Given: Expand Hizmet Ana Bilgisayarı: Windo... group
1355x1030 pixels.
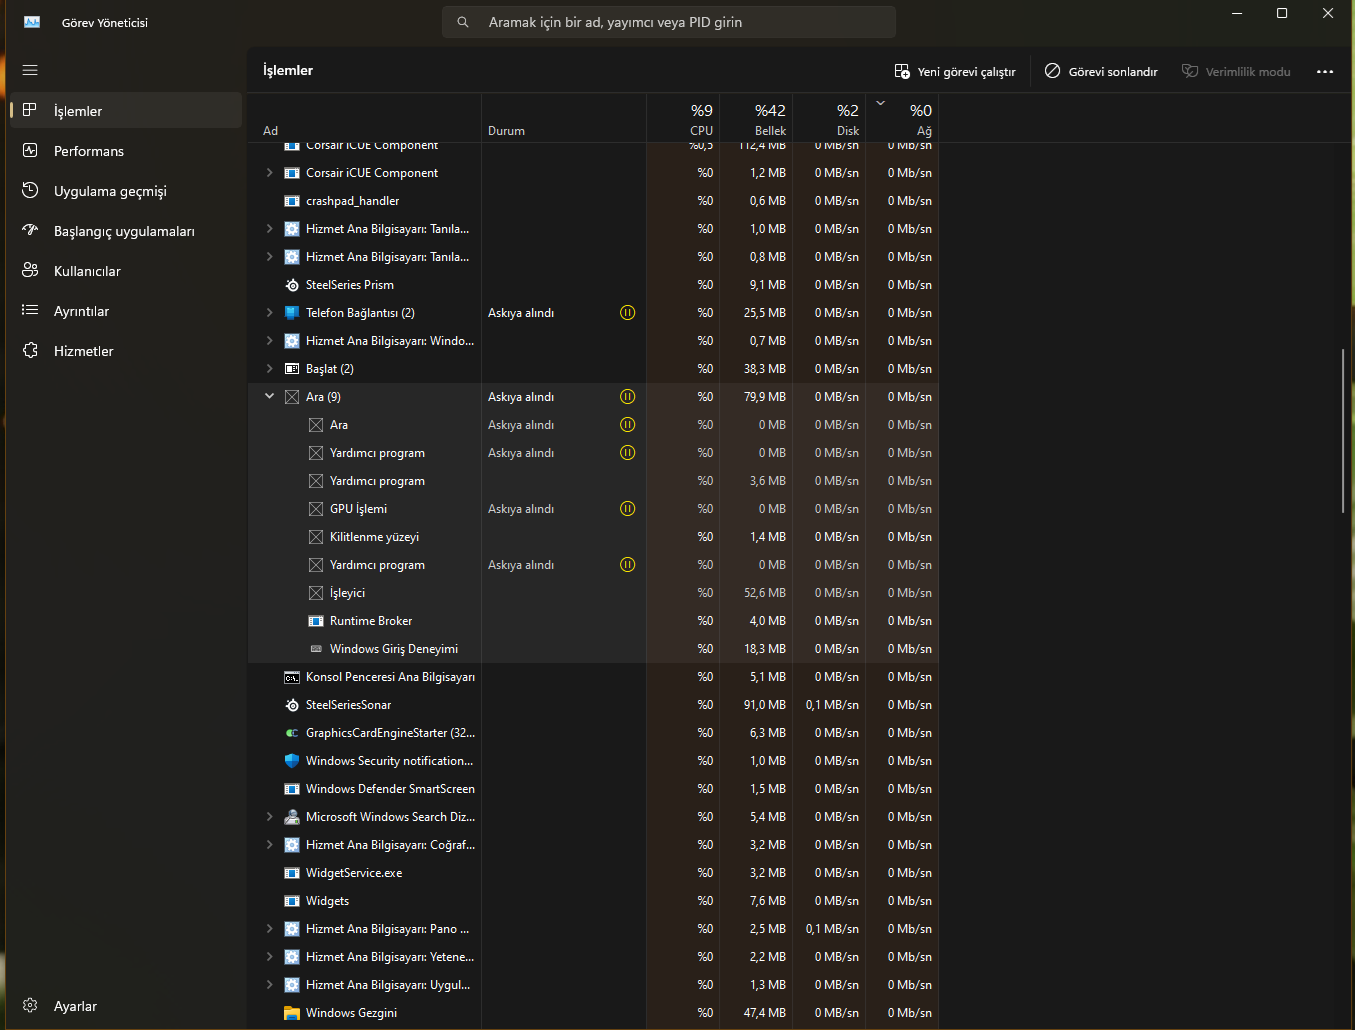Looking at the screenshot, I should point(269,341).
